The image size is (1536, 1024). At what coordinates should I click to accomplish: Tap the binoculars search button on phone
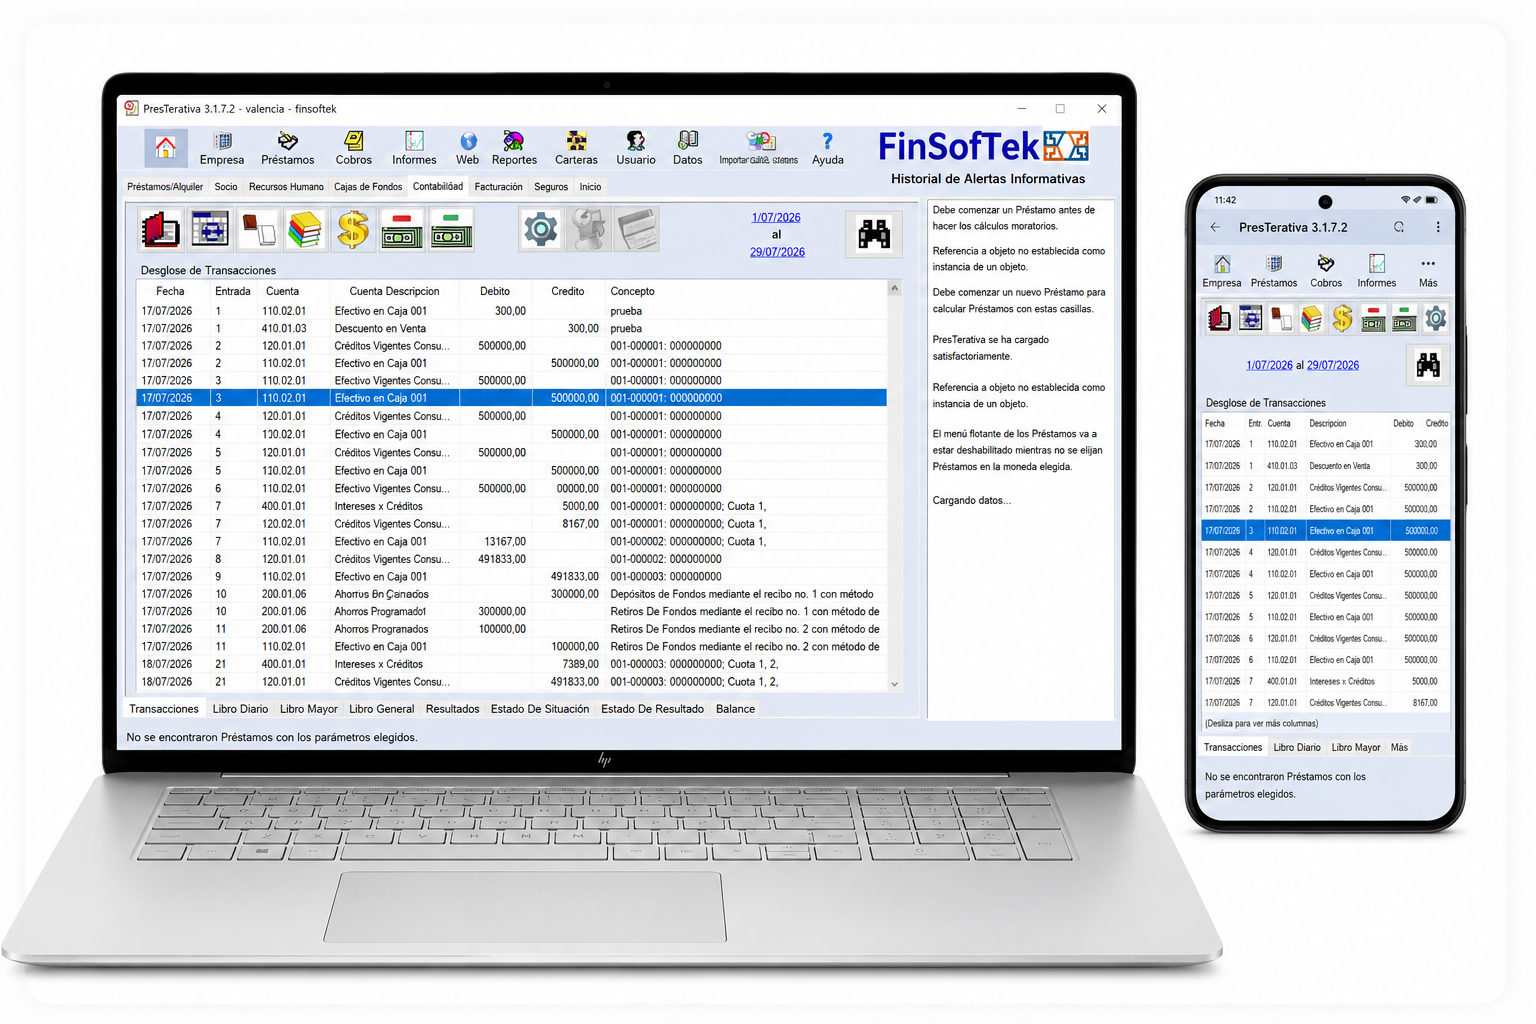(x=1428, y=365)
